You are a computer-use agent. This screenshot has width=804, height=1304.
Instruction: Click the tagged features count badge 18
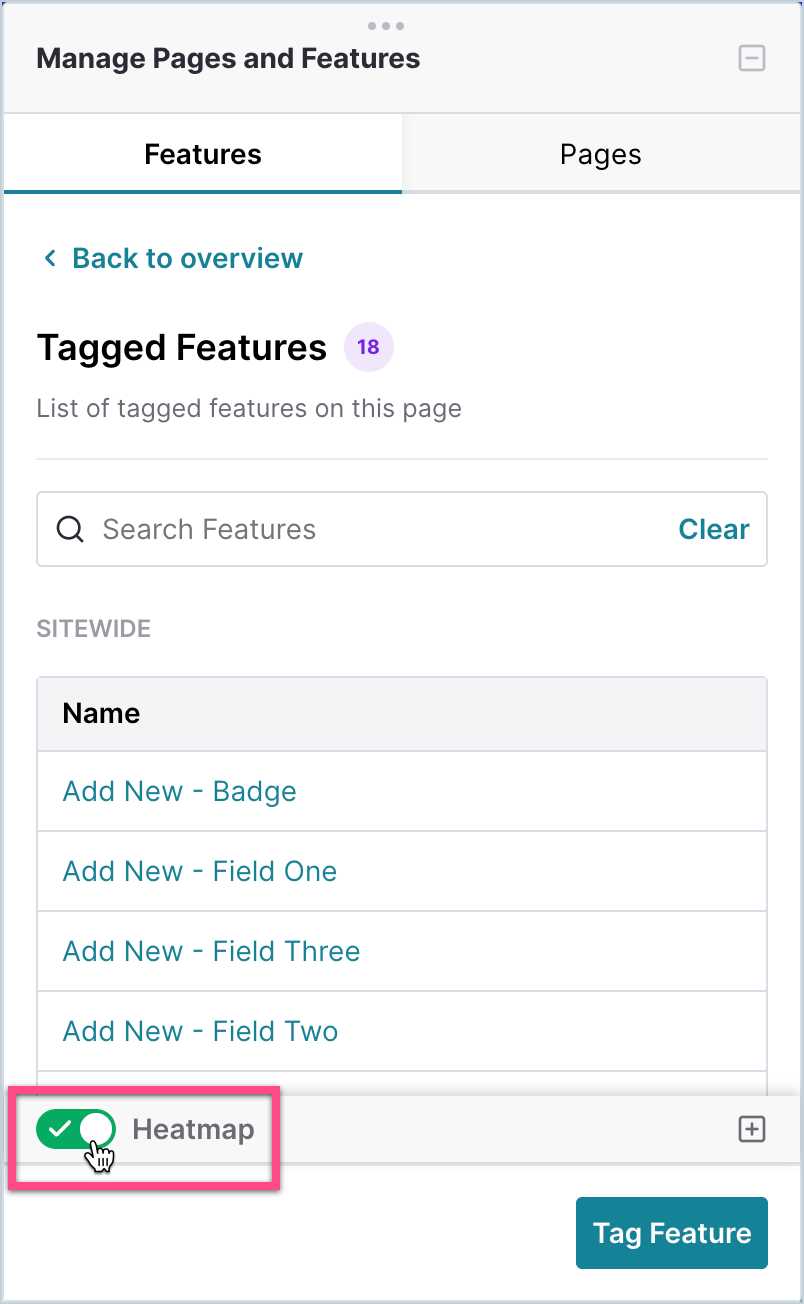tap(368, 348)
